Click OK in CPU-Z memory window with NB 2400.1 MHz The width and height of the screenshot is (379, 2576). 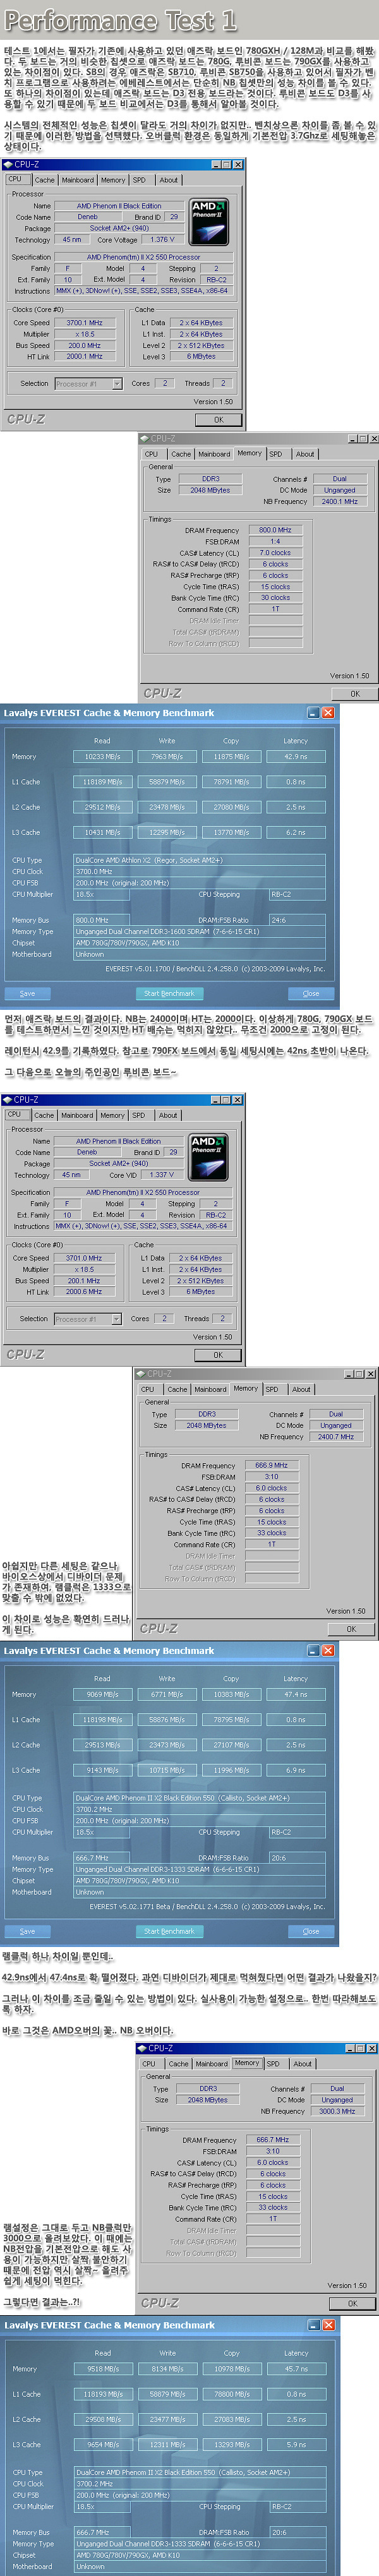(x=354, y=693)
